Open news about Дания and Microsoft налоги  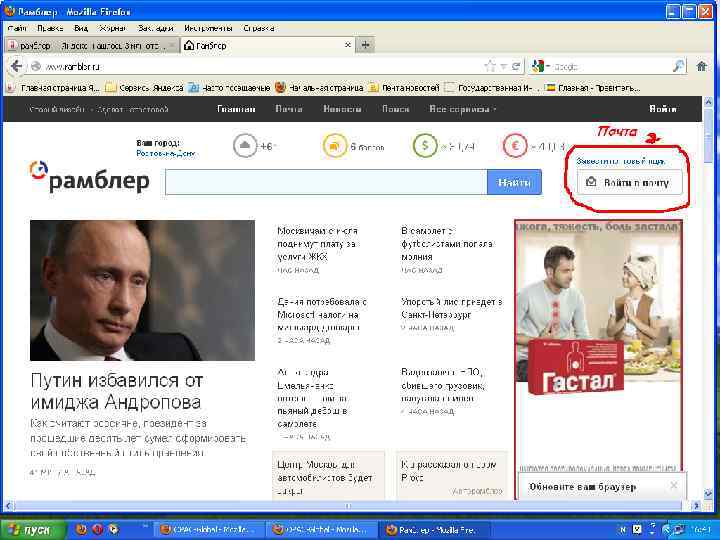point(321,315)
